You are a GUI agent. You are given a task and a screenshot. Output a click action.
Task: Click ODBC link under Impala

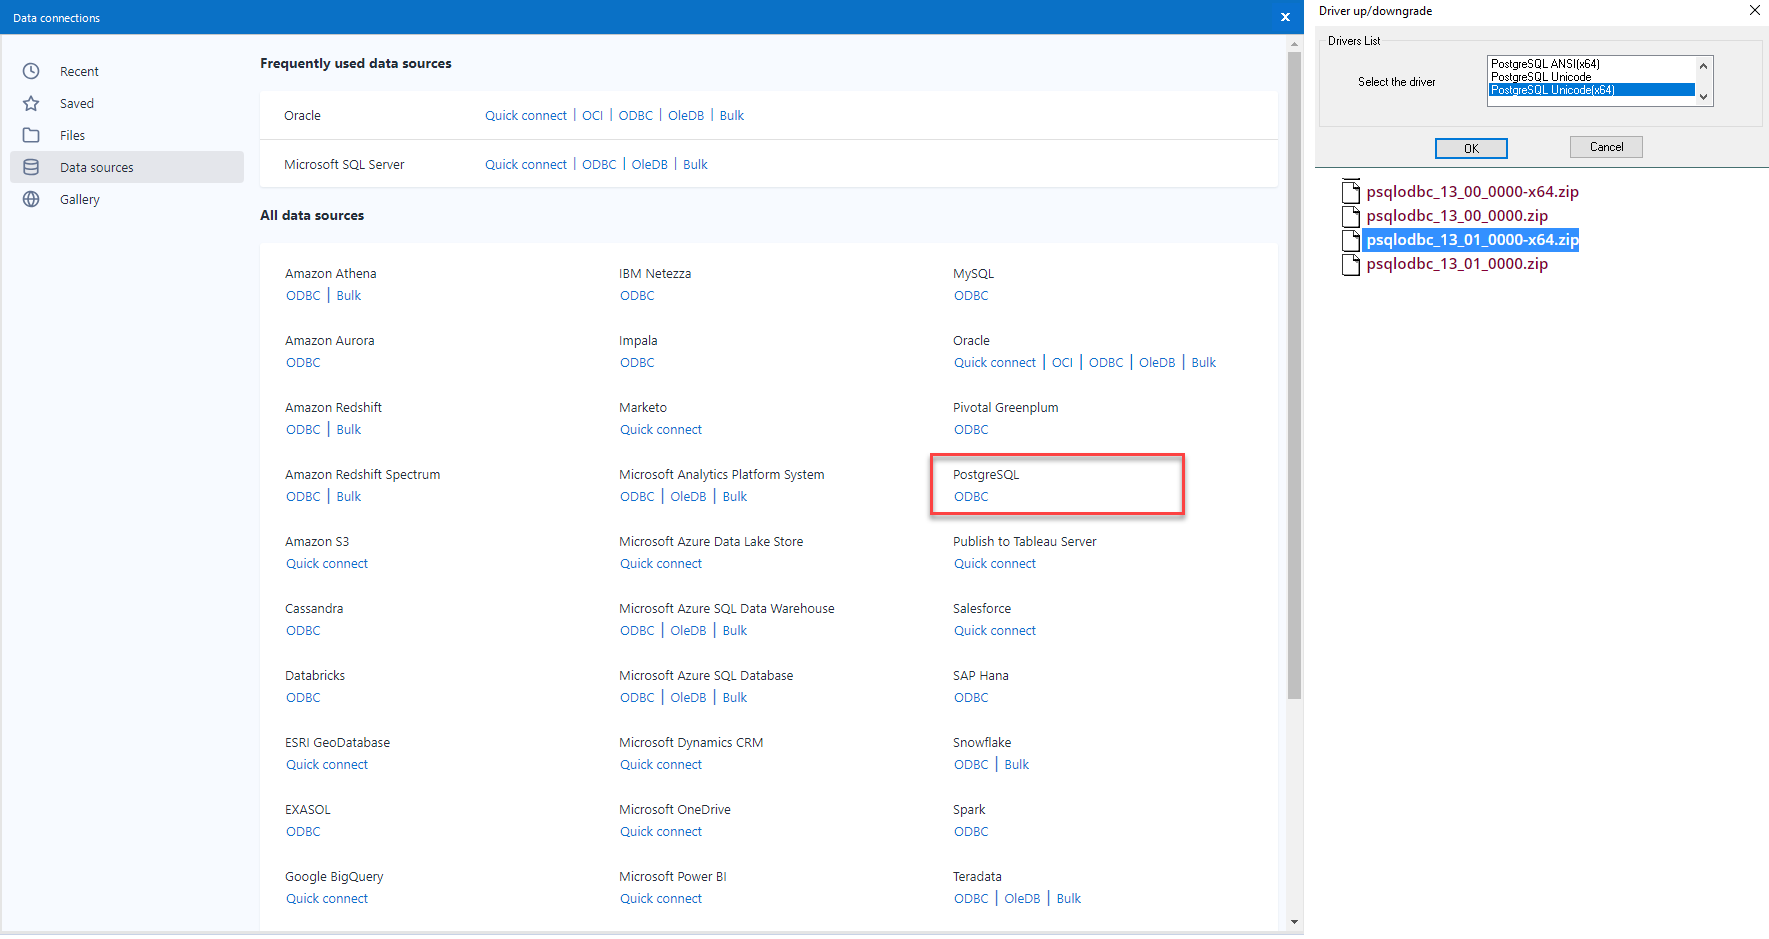[x=637, y=363]
